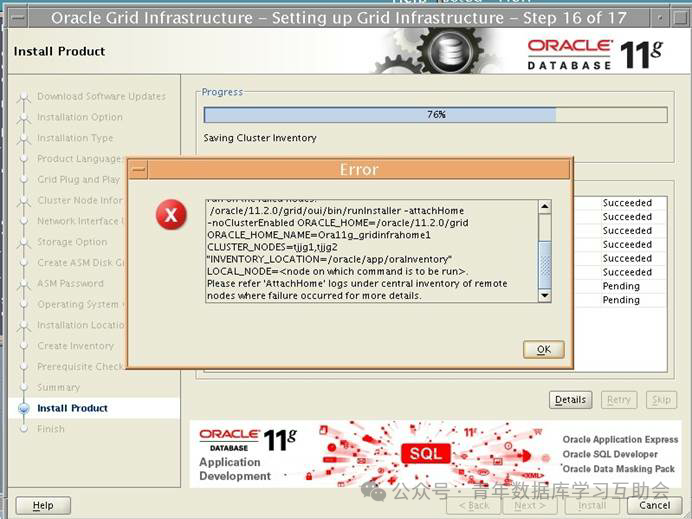Click the Oracle Database 11g header logo
This screenshot has width=692, height=519.
[x=595, y=55]
